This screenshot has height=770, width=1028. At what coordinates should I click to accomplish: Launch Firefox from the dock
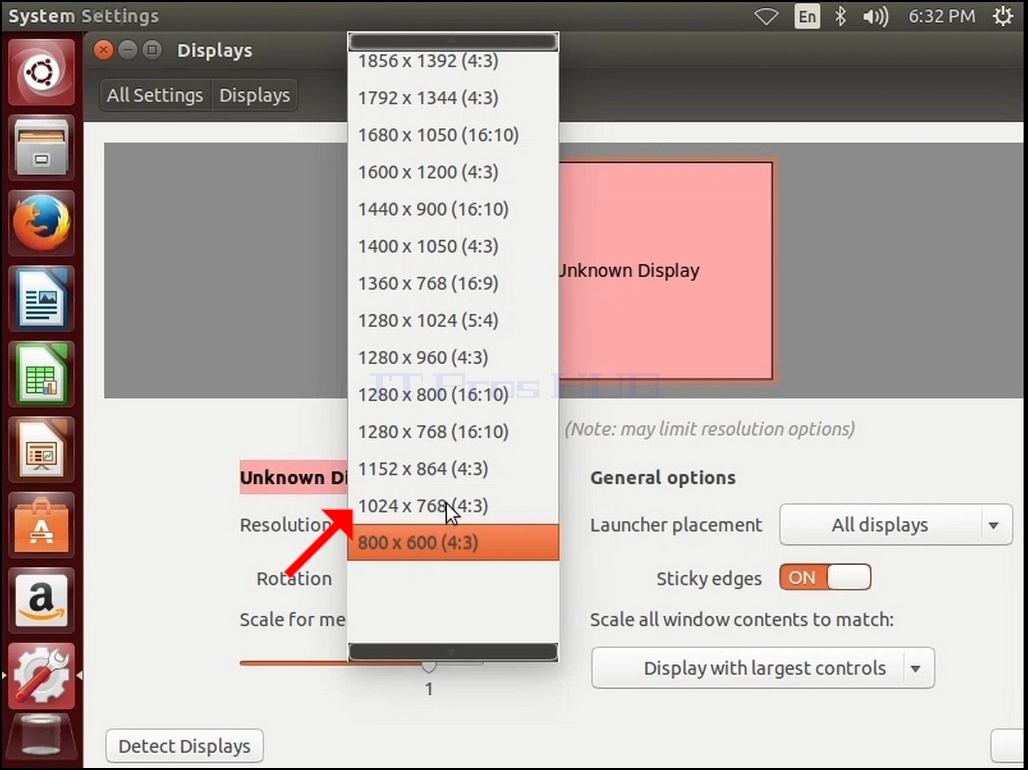[x=41, y=223]
